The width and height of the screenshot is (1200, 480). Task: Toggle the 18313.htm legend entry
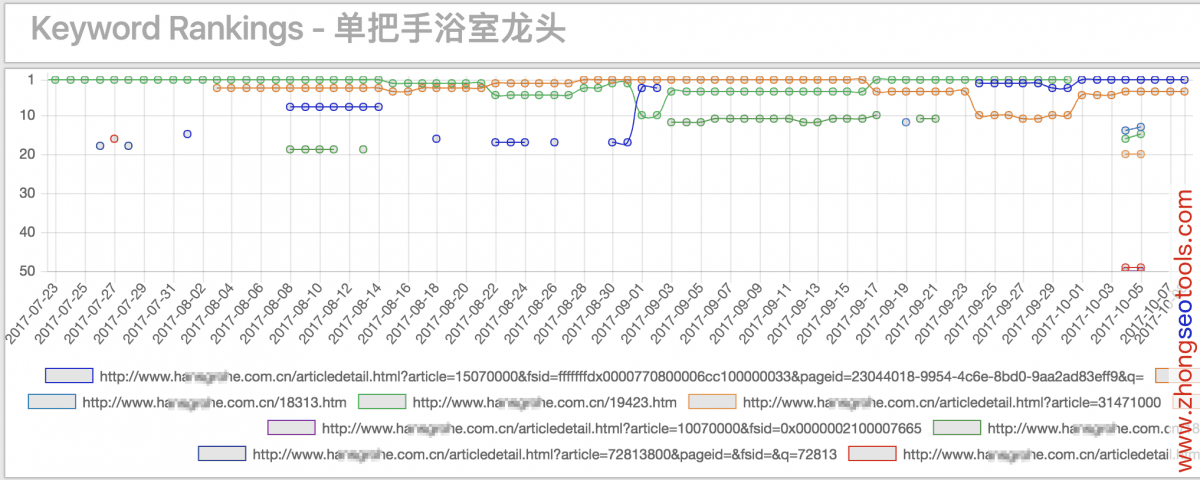click(x=214, y=430)
